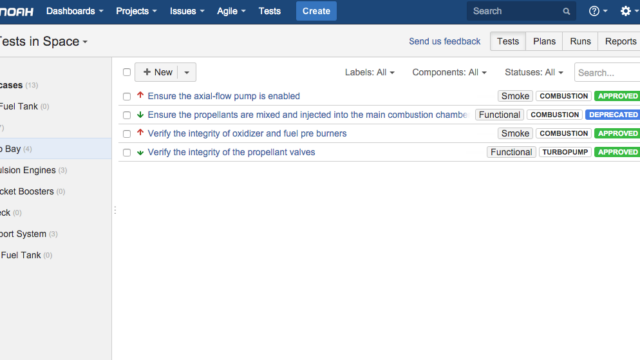Click red up arrow for axial-flow pump test

tap(140, 95)
